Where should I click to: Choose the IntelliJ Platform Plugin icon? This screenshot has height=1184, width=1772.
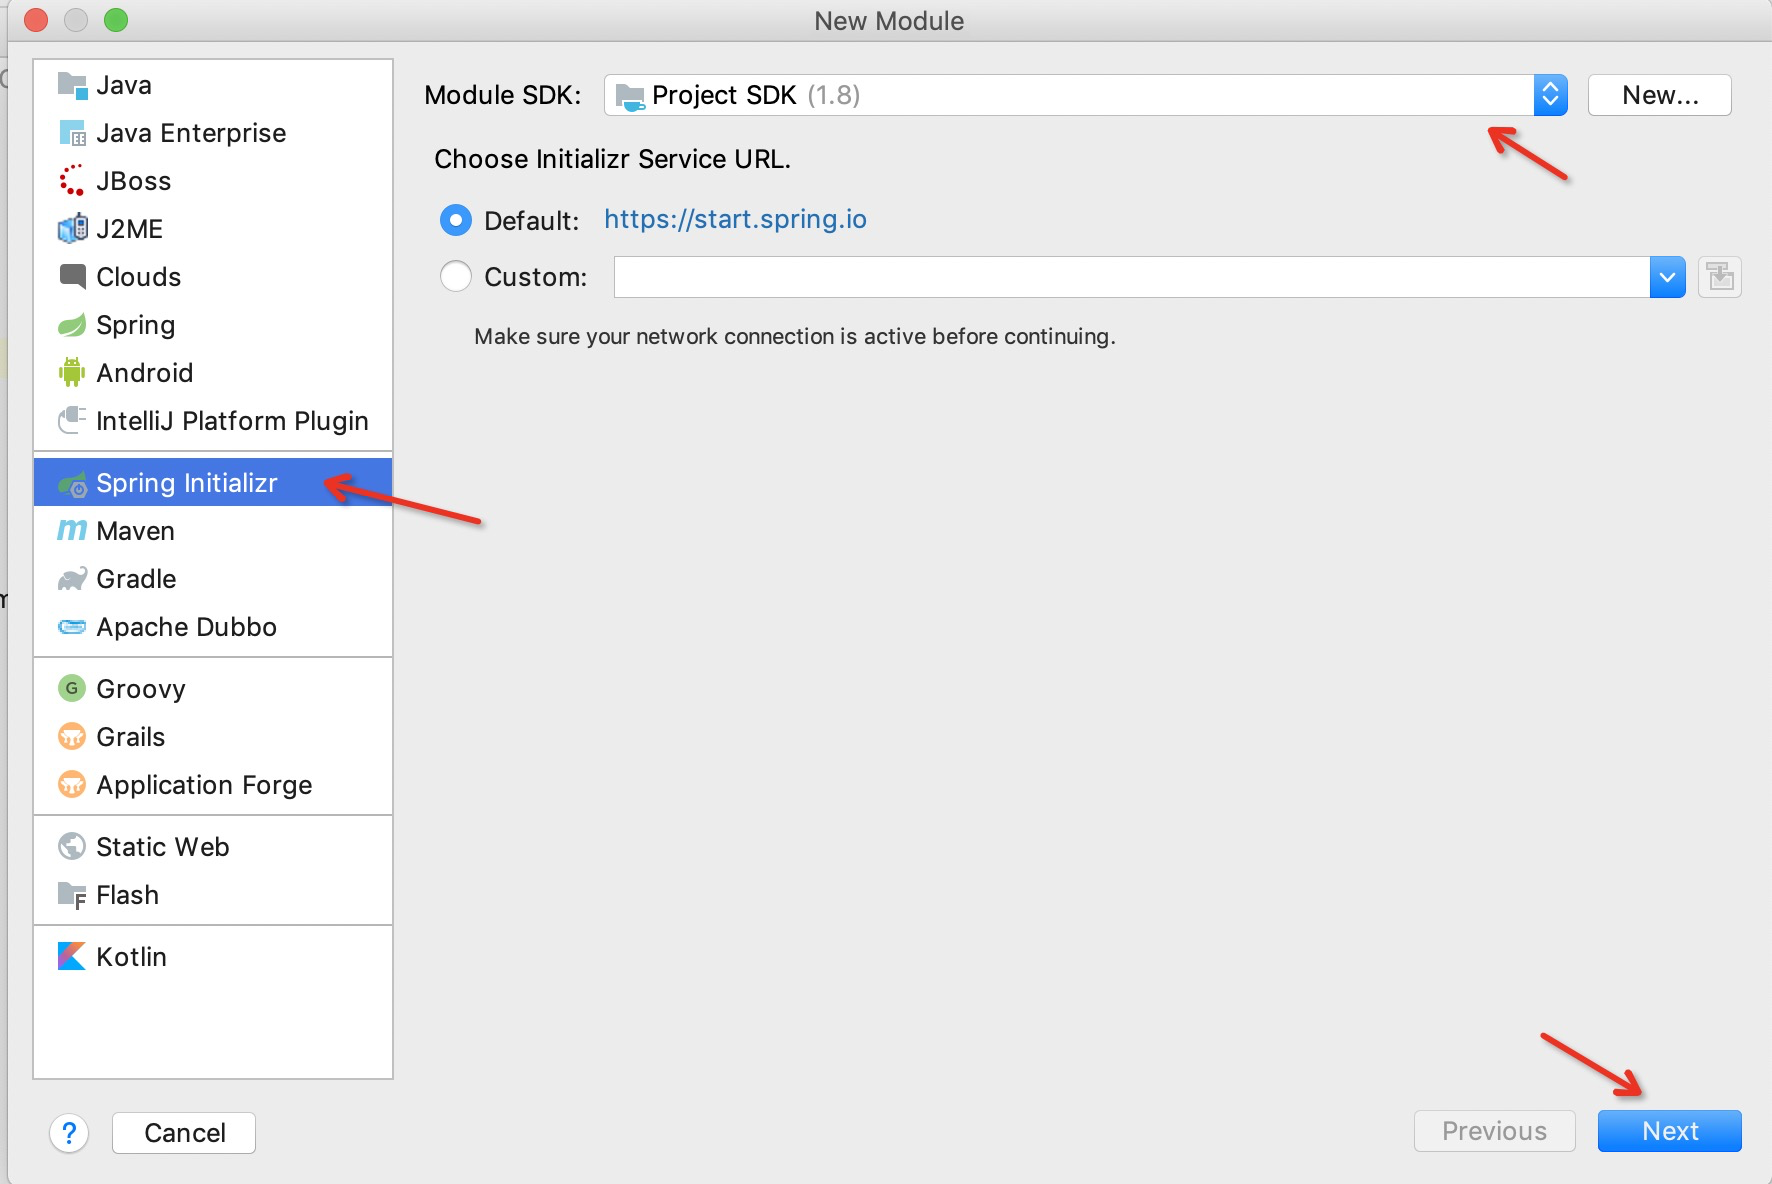tap(72, 421)
